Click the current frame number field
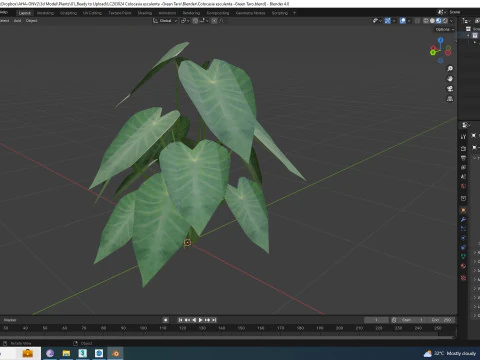 376,320
